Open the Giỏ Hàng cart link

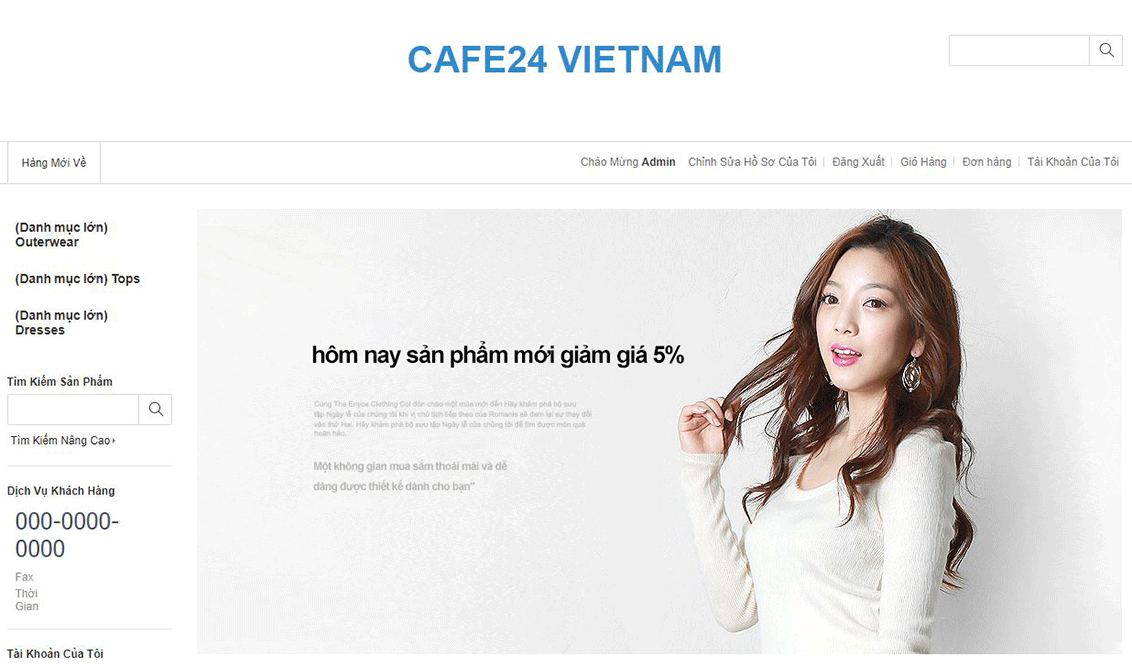coord(923,162)
